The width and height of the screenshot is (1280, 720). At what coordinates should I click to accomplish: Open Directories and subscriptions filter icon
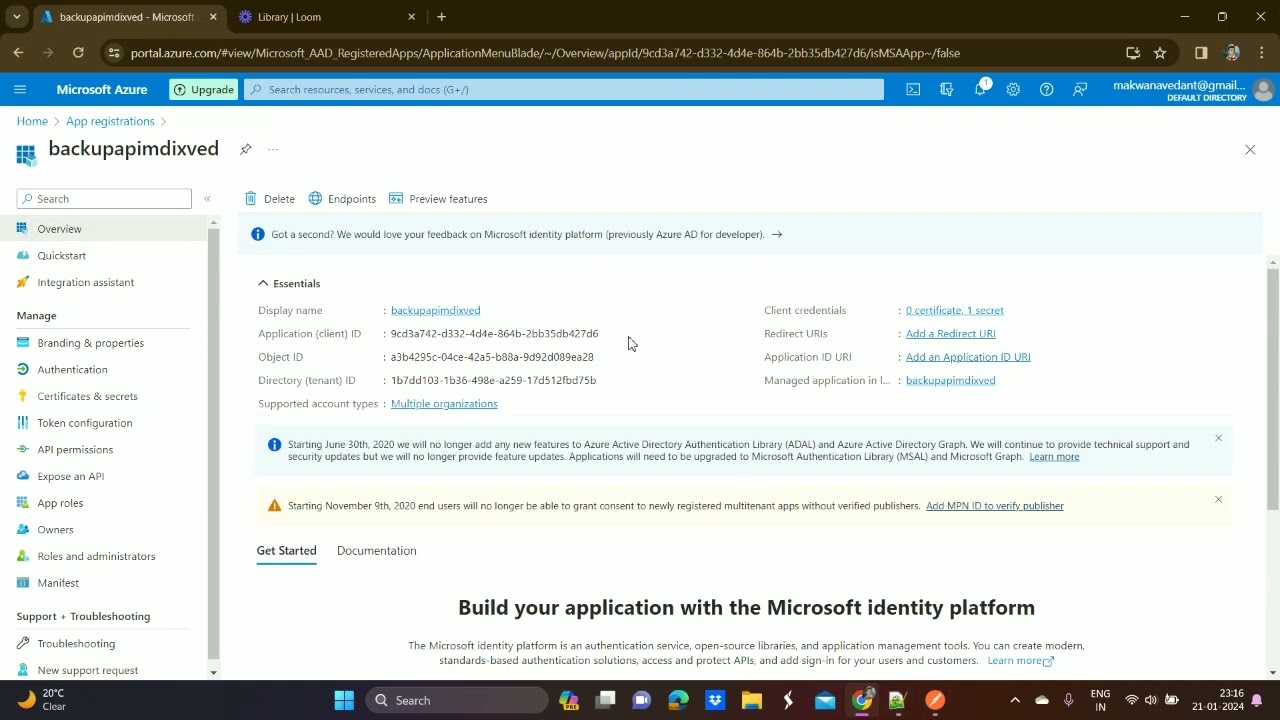click(946, 89)
